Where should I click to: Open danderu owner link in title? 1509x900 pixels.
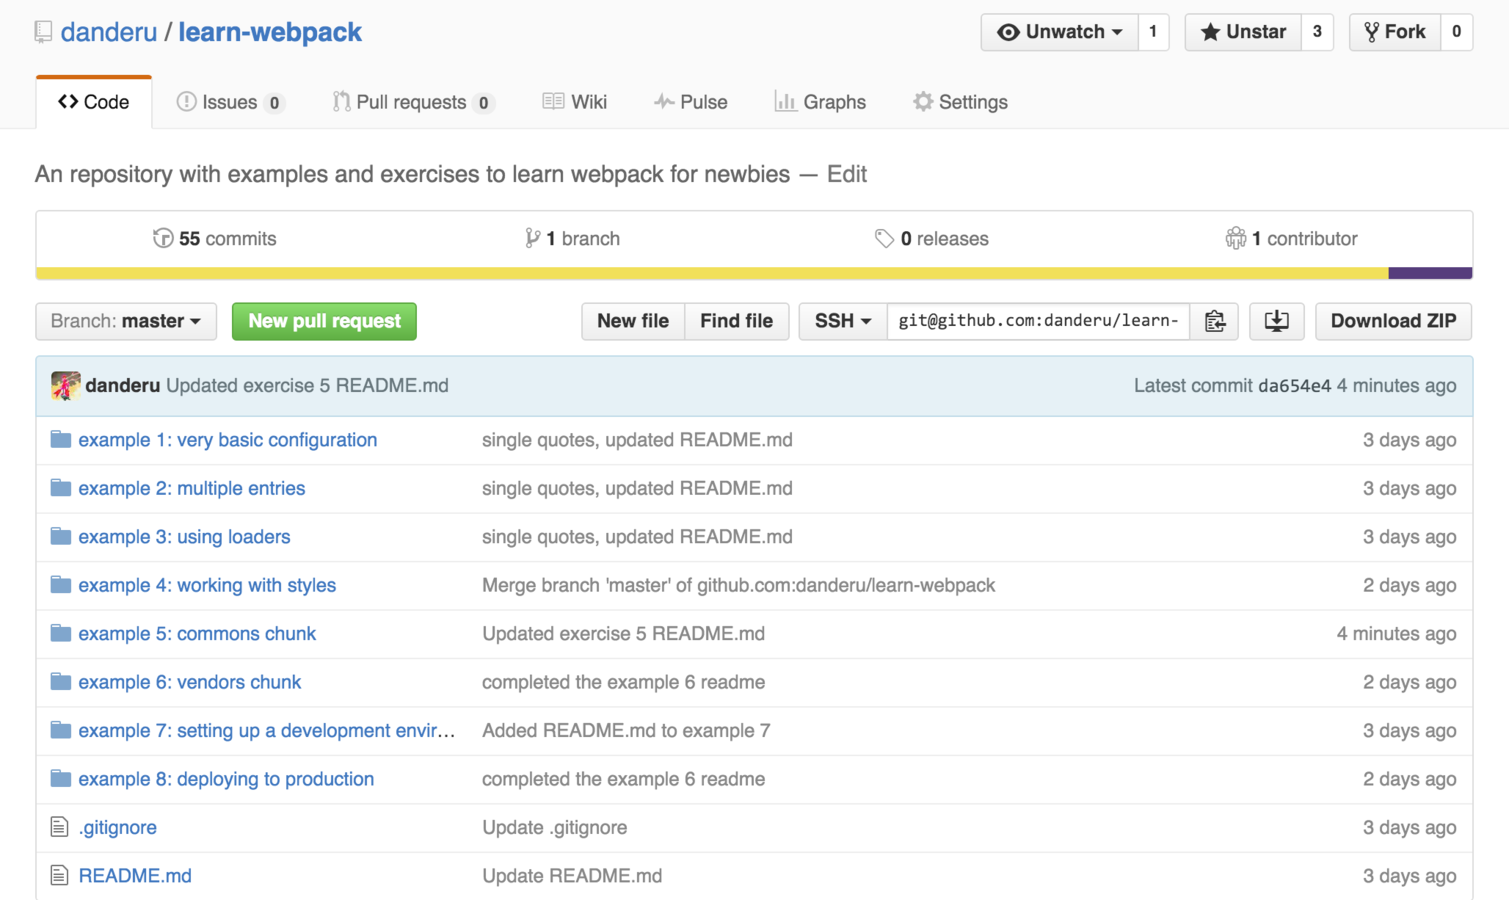pyautogui.click(x=109, y=32)
